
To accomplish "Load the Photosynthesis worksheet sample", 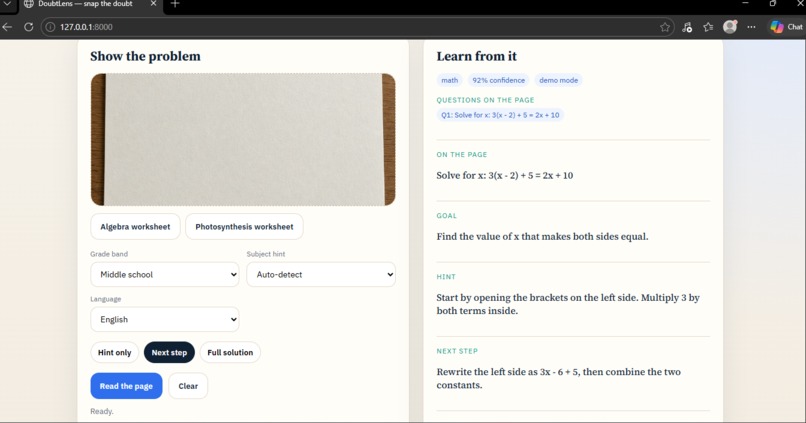I will pyautogui.click(x=244, y=227).
